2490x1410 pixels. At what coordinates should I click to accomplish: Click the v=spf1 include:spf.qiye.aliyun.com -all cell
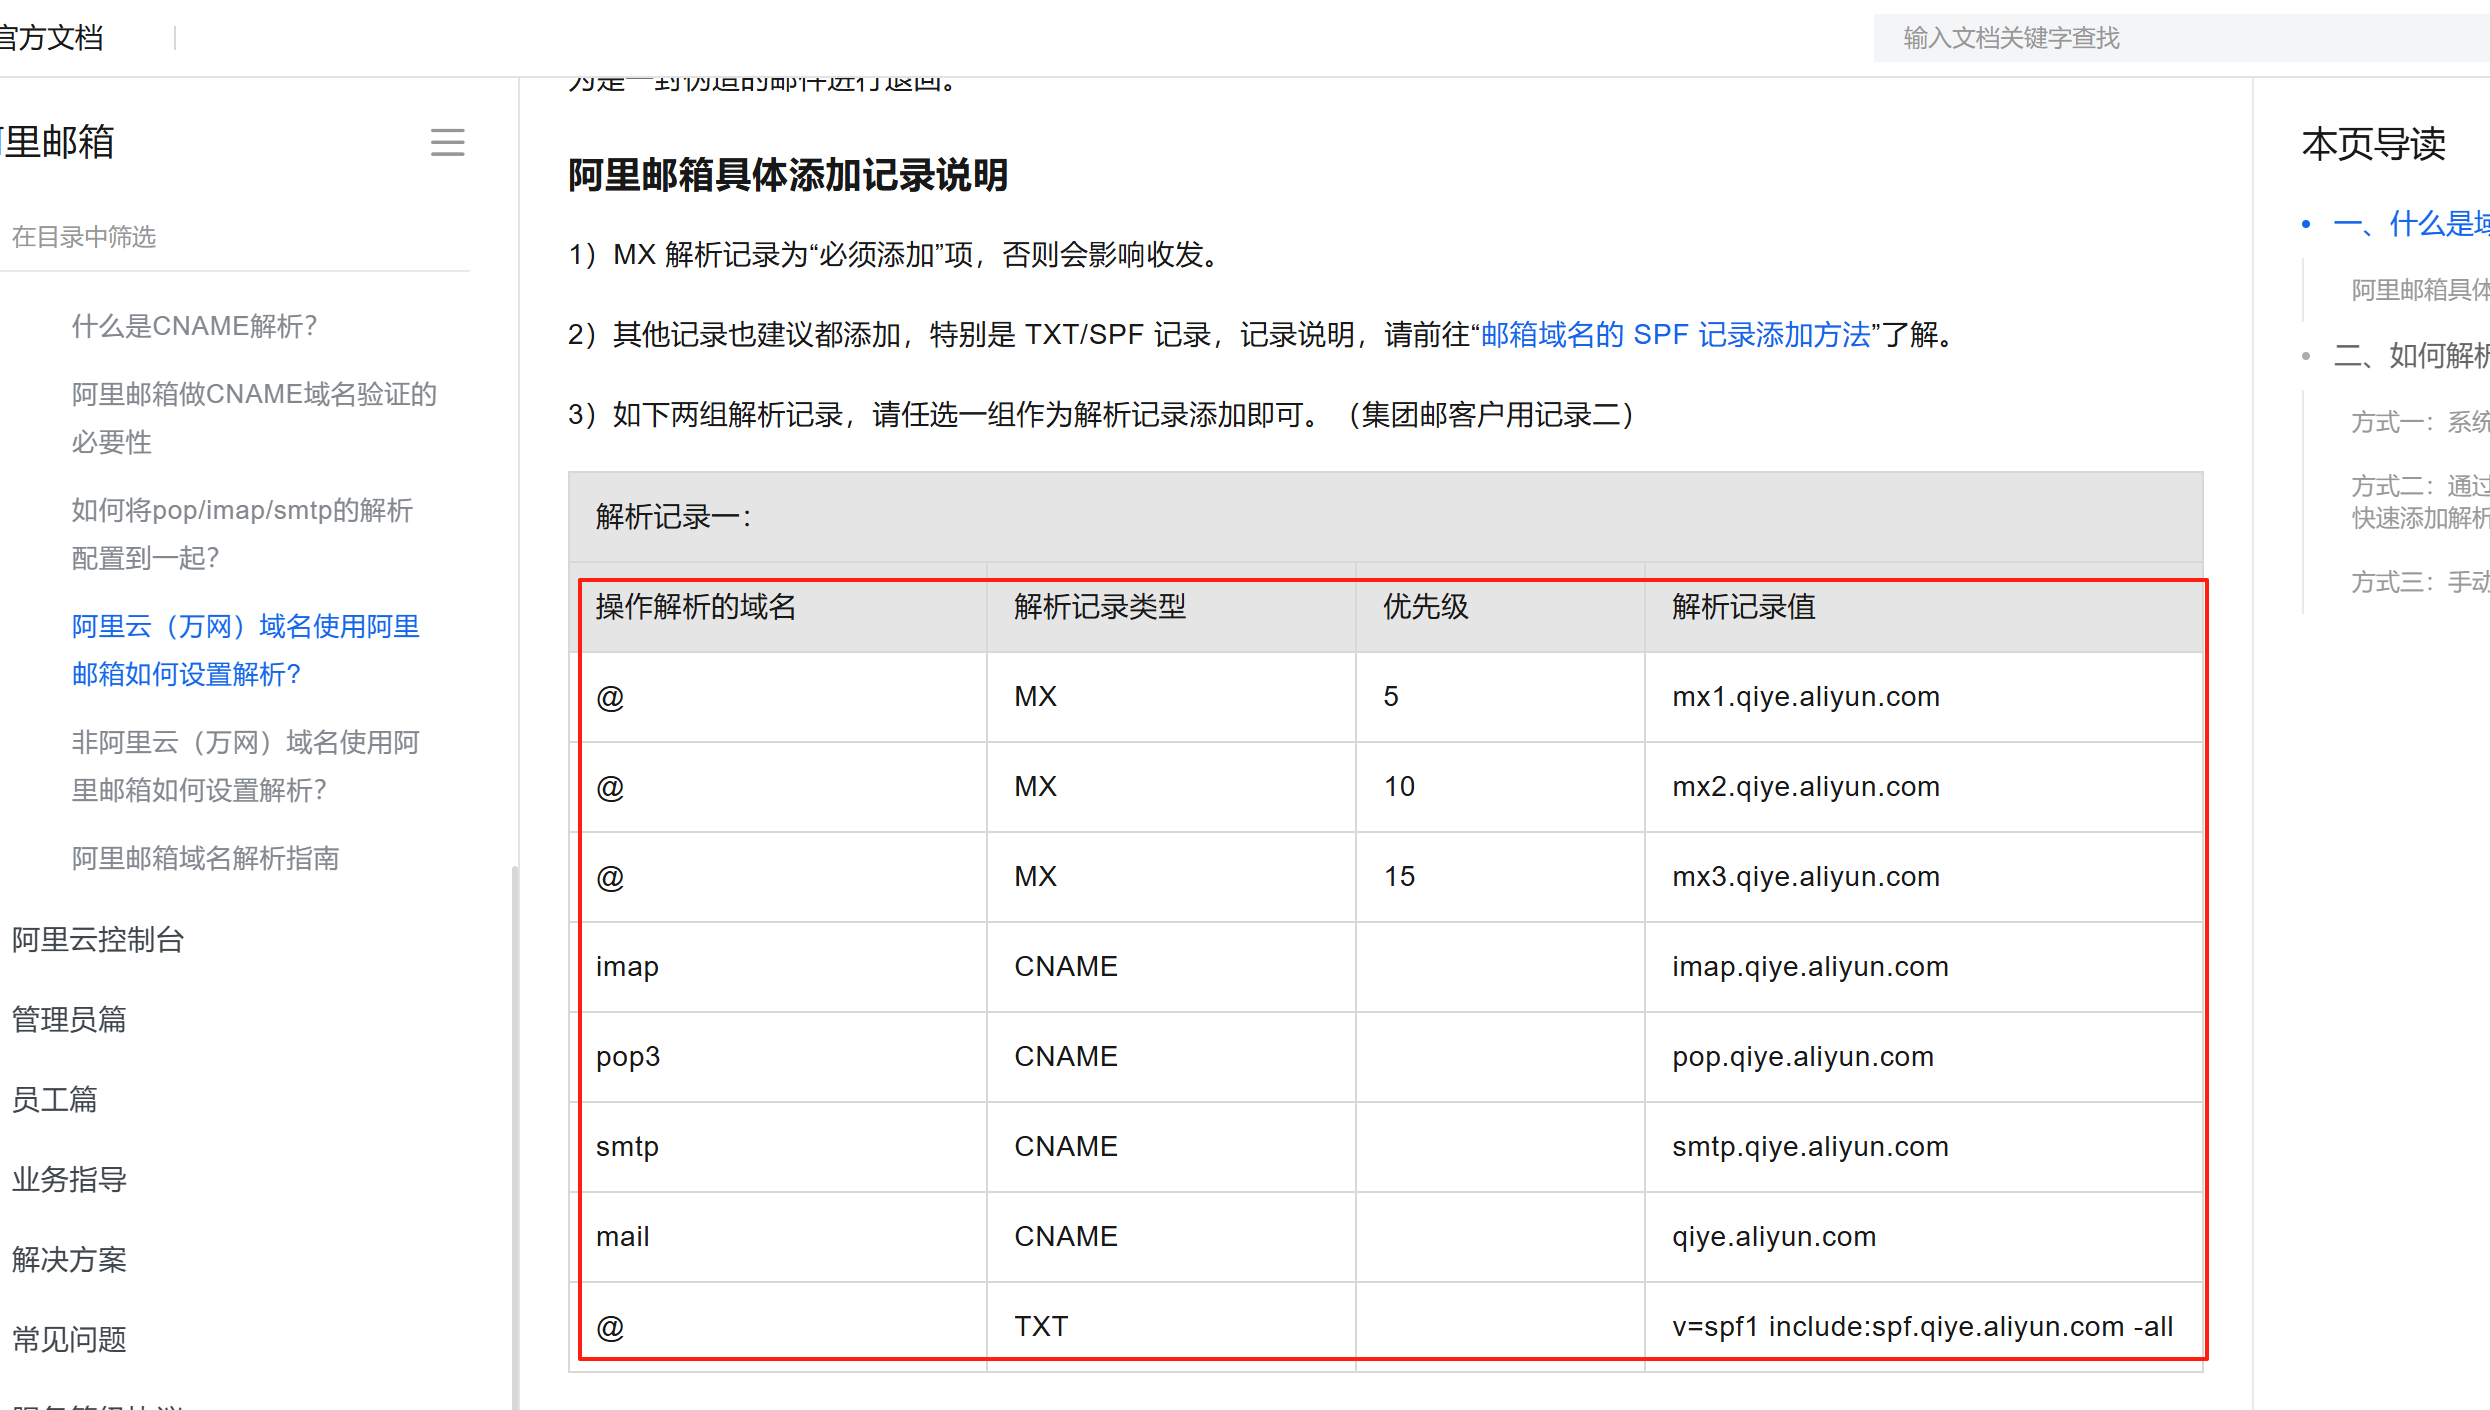pos(1922,1327)
